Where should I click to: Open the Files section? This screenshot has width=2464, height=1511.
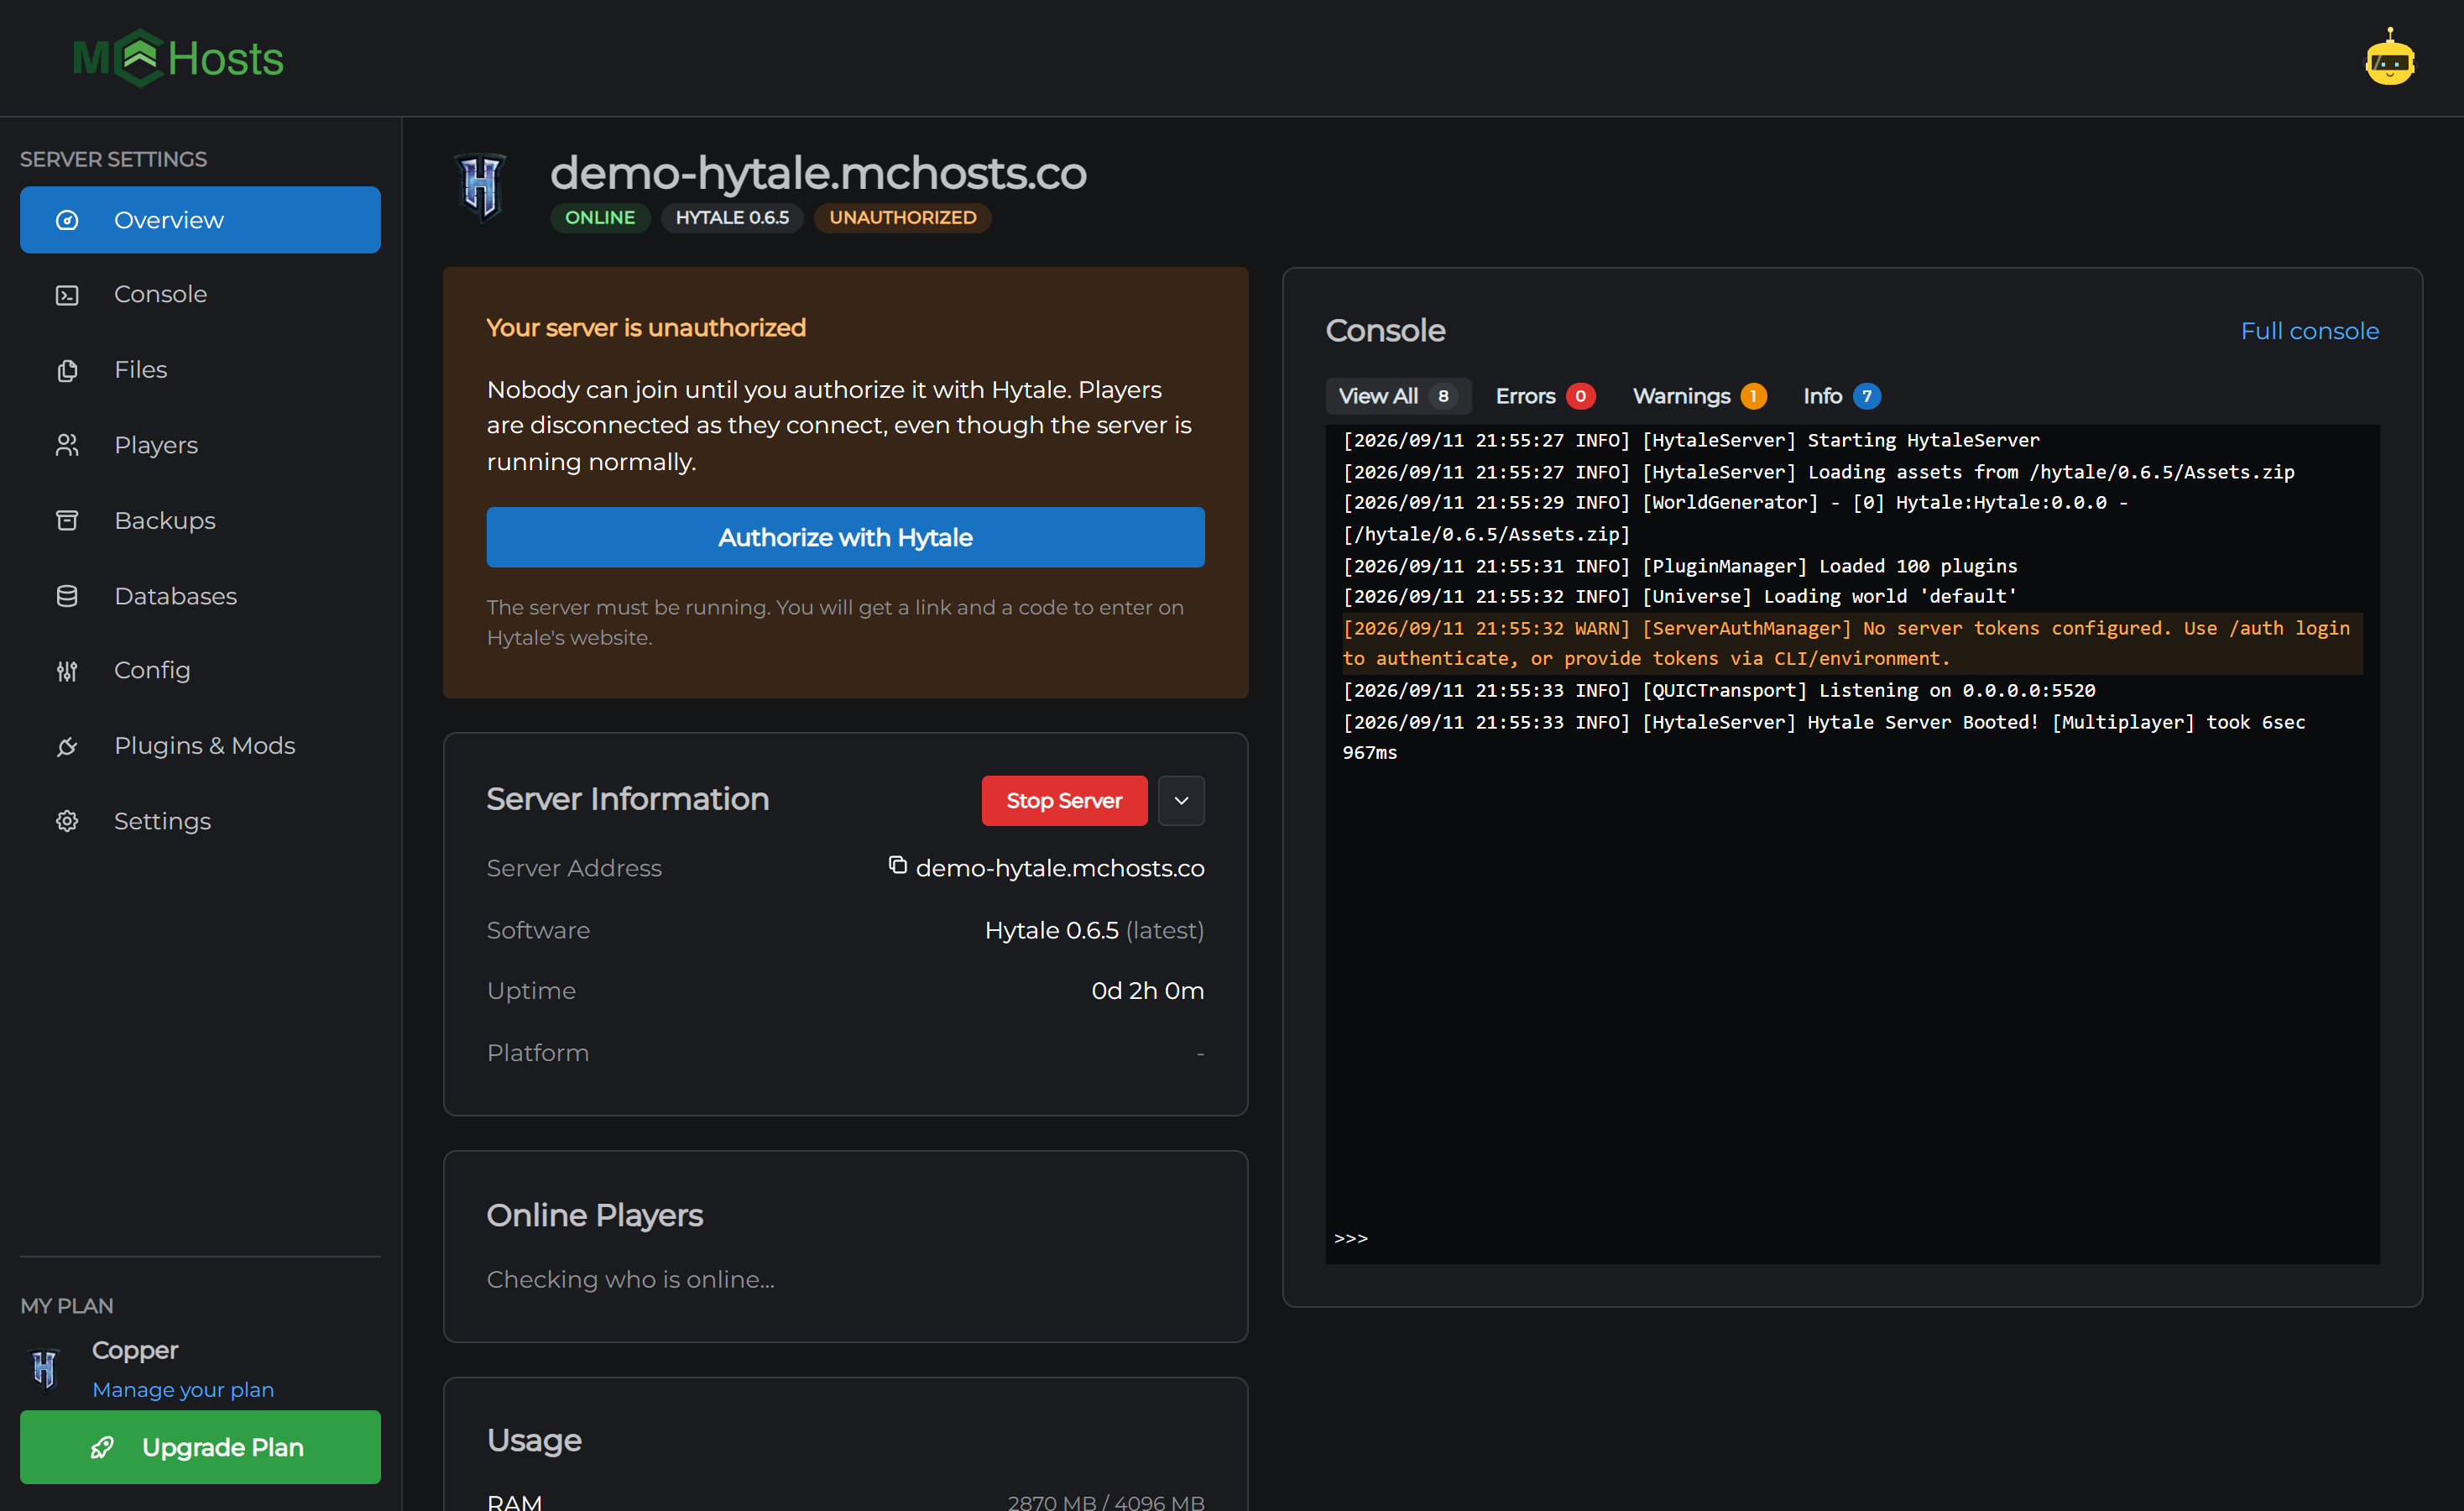200,370
